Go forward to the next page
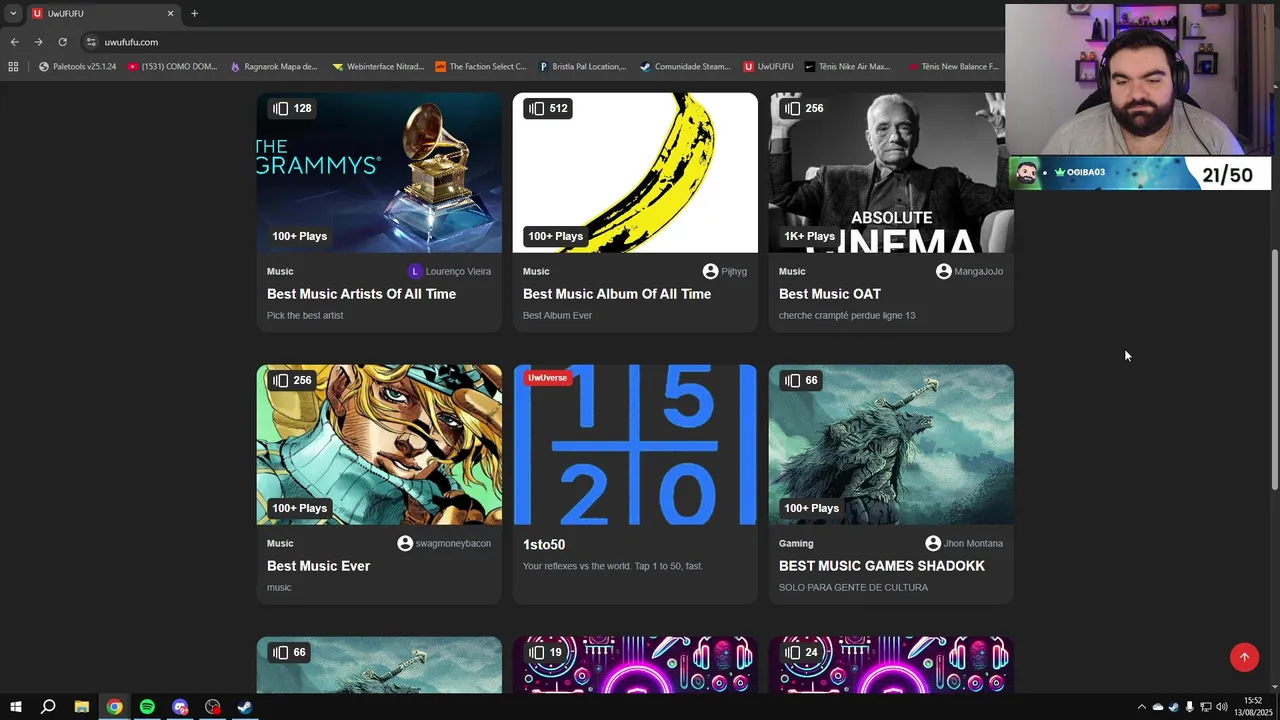 [38, 42]
